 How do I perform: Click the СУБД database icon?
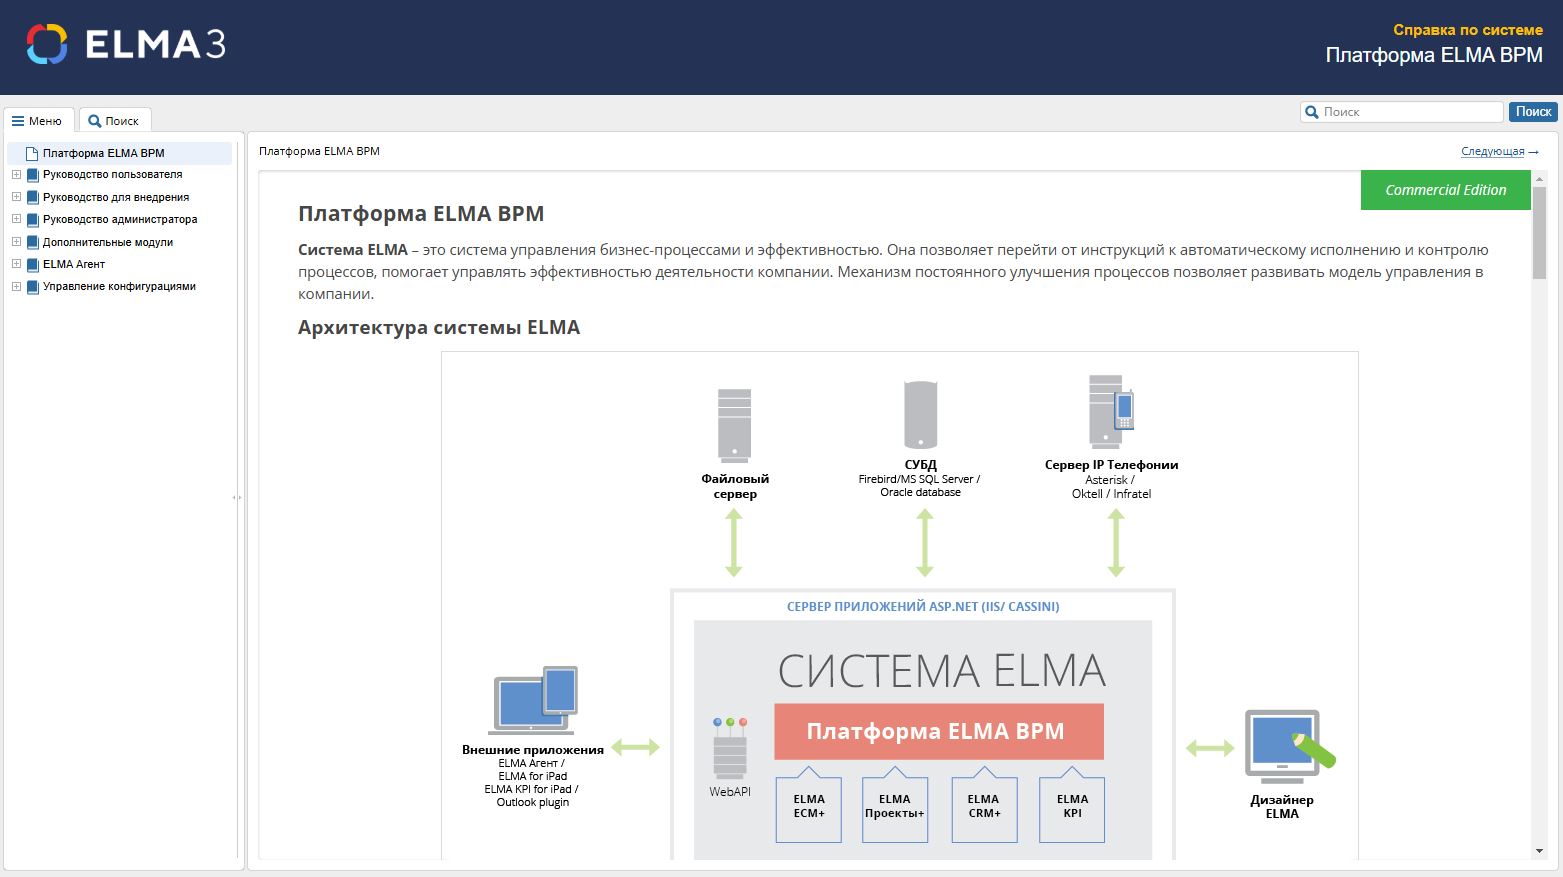[x=920, y=415]
